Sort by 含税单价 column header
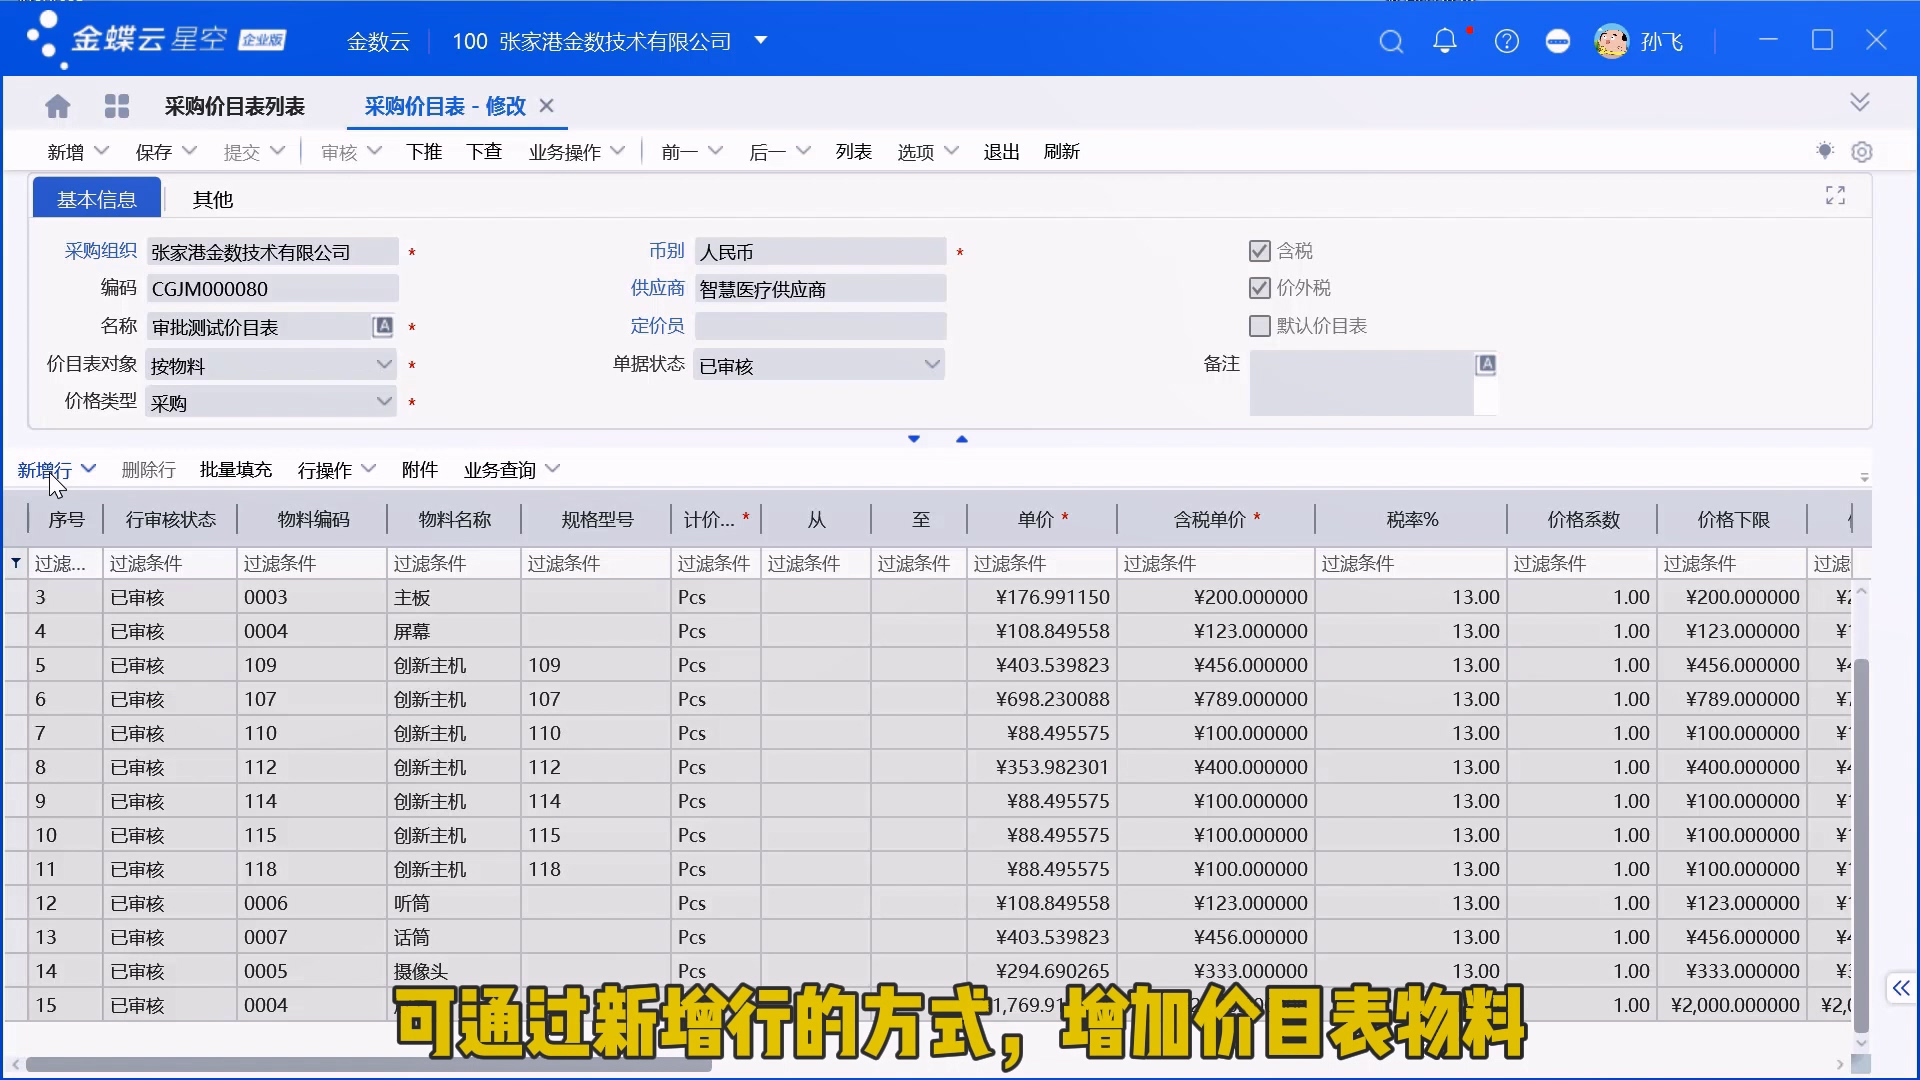 click(x=1216, y=520)
